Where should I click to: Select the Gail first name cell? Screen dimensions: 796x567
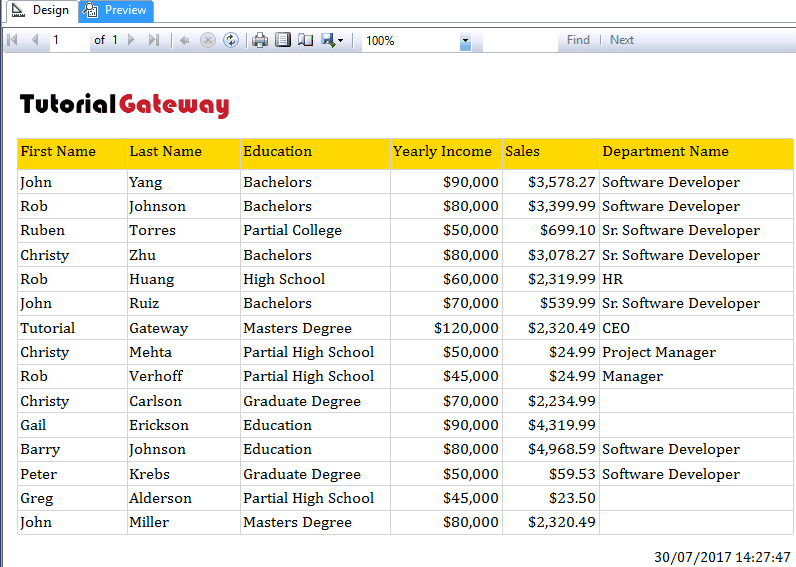tap(72, 425)
